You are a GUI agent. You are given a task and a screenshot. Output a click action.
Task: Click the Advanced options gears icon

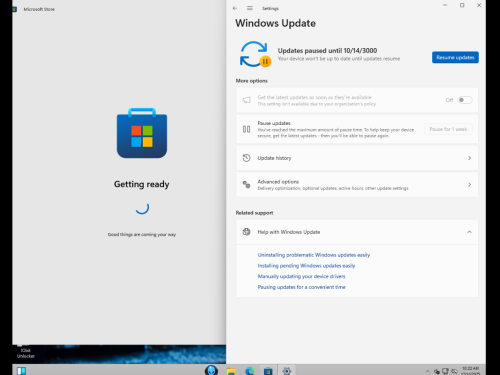click(246, 184)
